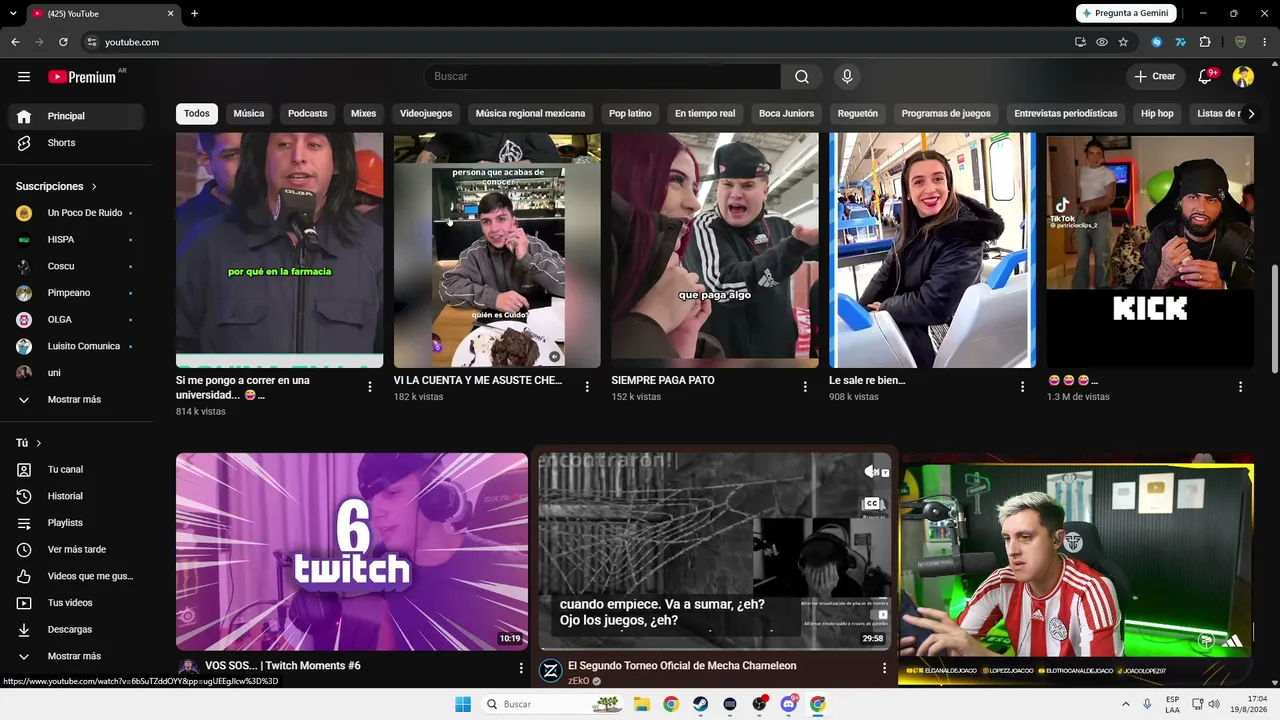The width and height of the screenshot is (1280, 720).
Task: Open Luisito Comunica channel
Action: pyautogui.click(x=78, y=346)
